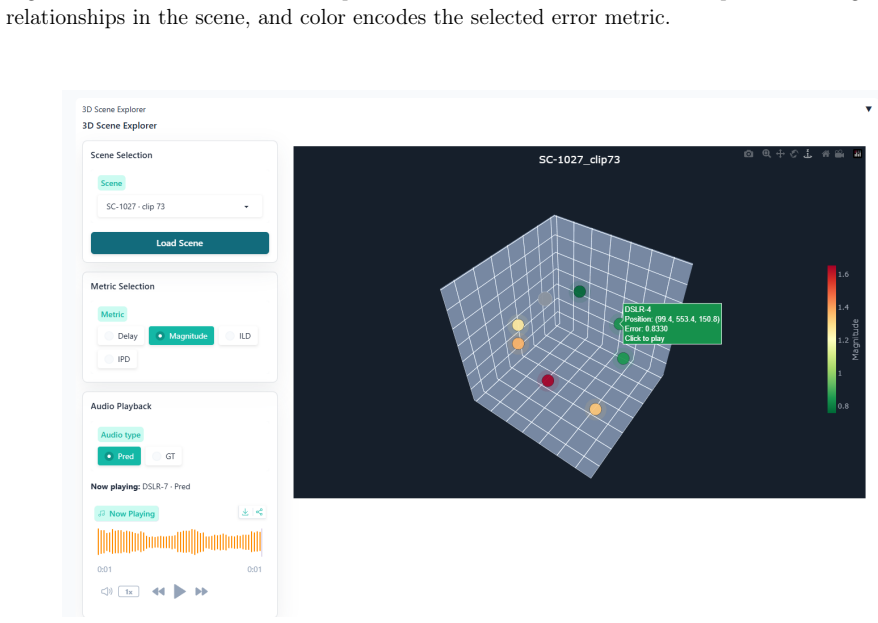
Task: Open the Scene dropdown showing SC-1027 clip 73
Action: click(x=179, y=207)
